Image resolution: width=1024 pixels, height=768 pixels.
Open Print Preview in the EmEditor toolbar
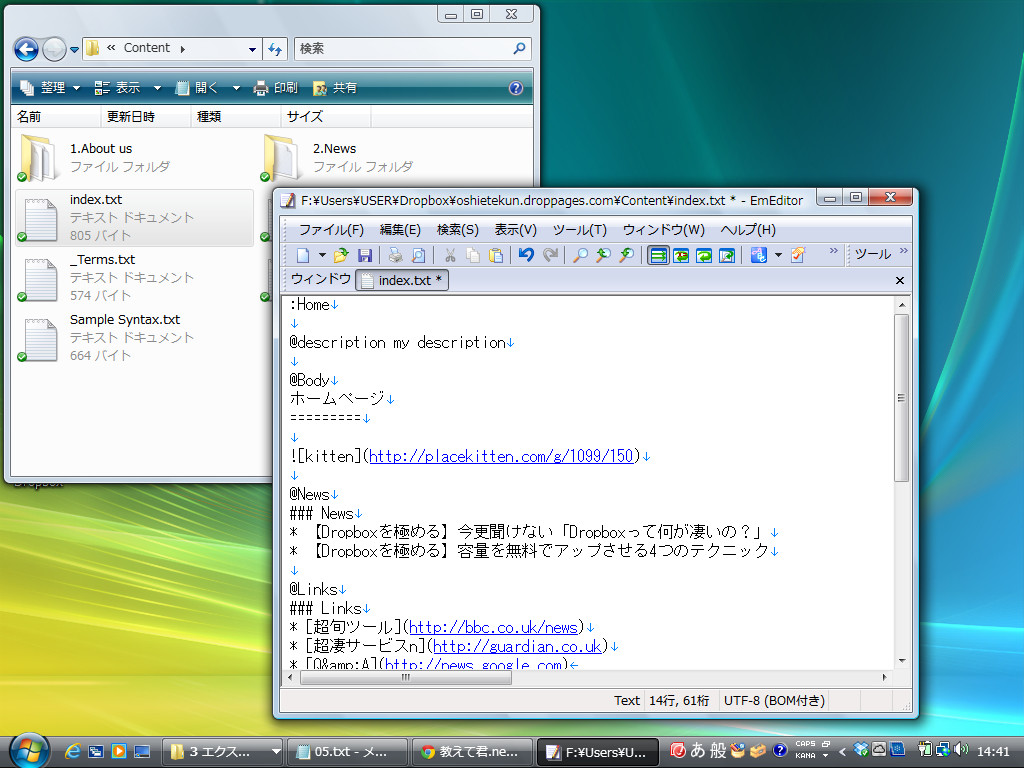coord(419,255)
